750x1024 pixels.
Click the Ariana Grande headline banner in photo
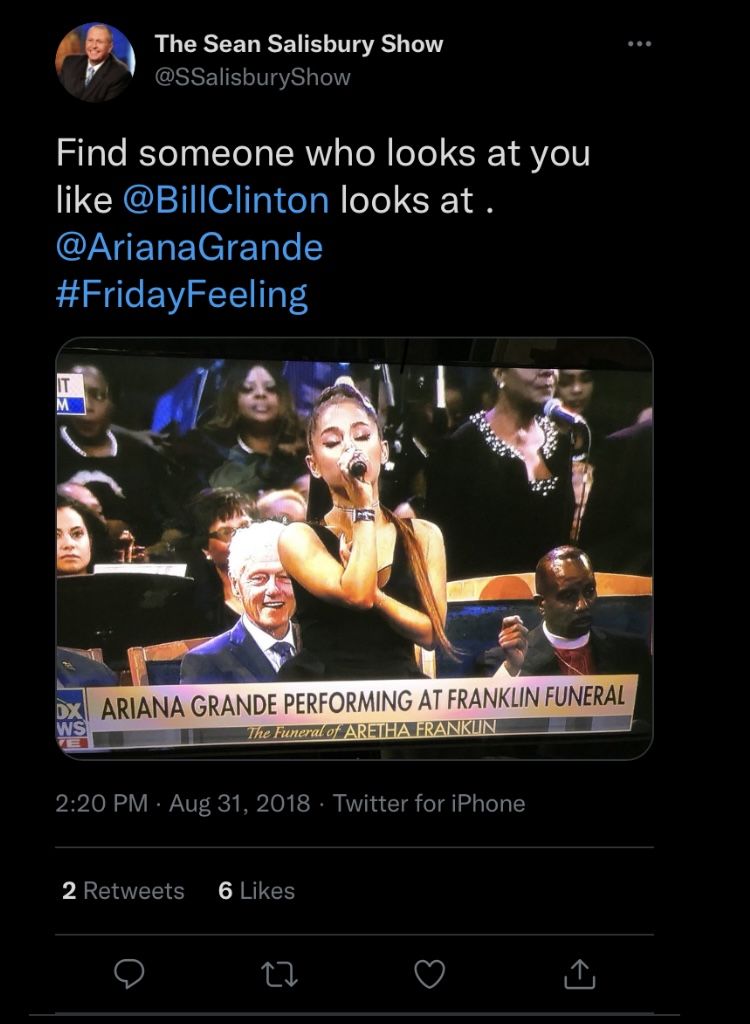tap(364, 697)
